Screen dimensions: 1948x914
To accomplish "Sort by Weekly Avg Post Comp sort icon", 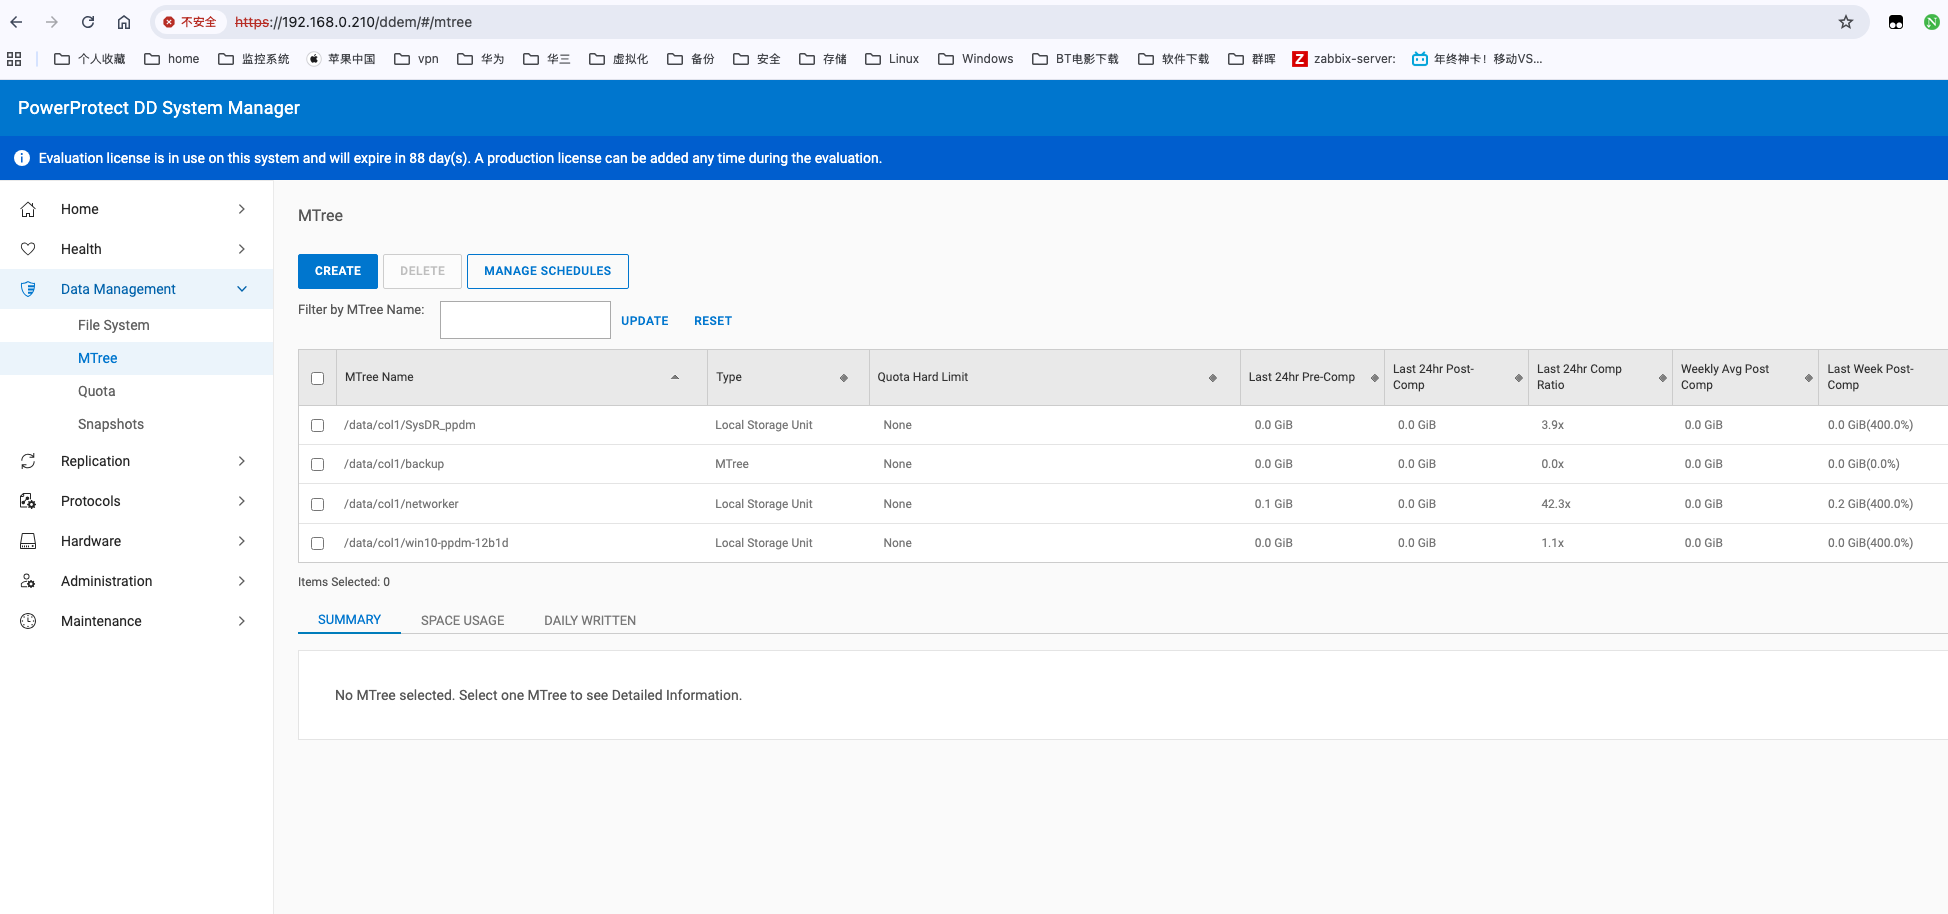I will (x=1809, y=378).
